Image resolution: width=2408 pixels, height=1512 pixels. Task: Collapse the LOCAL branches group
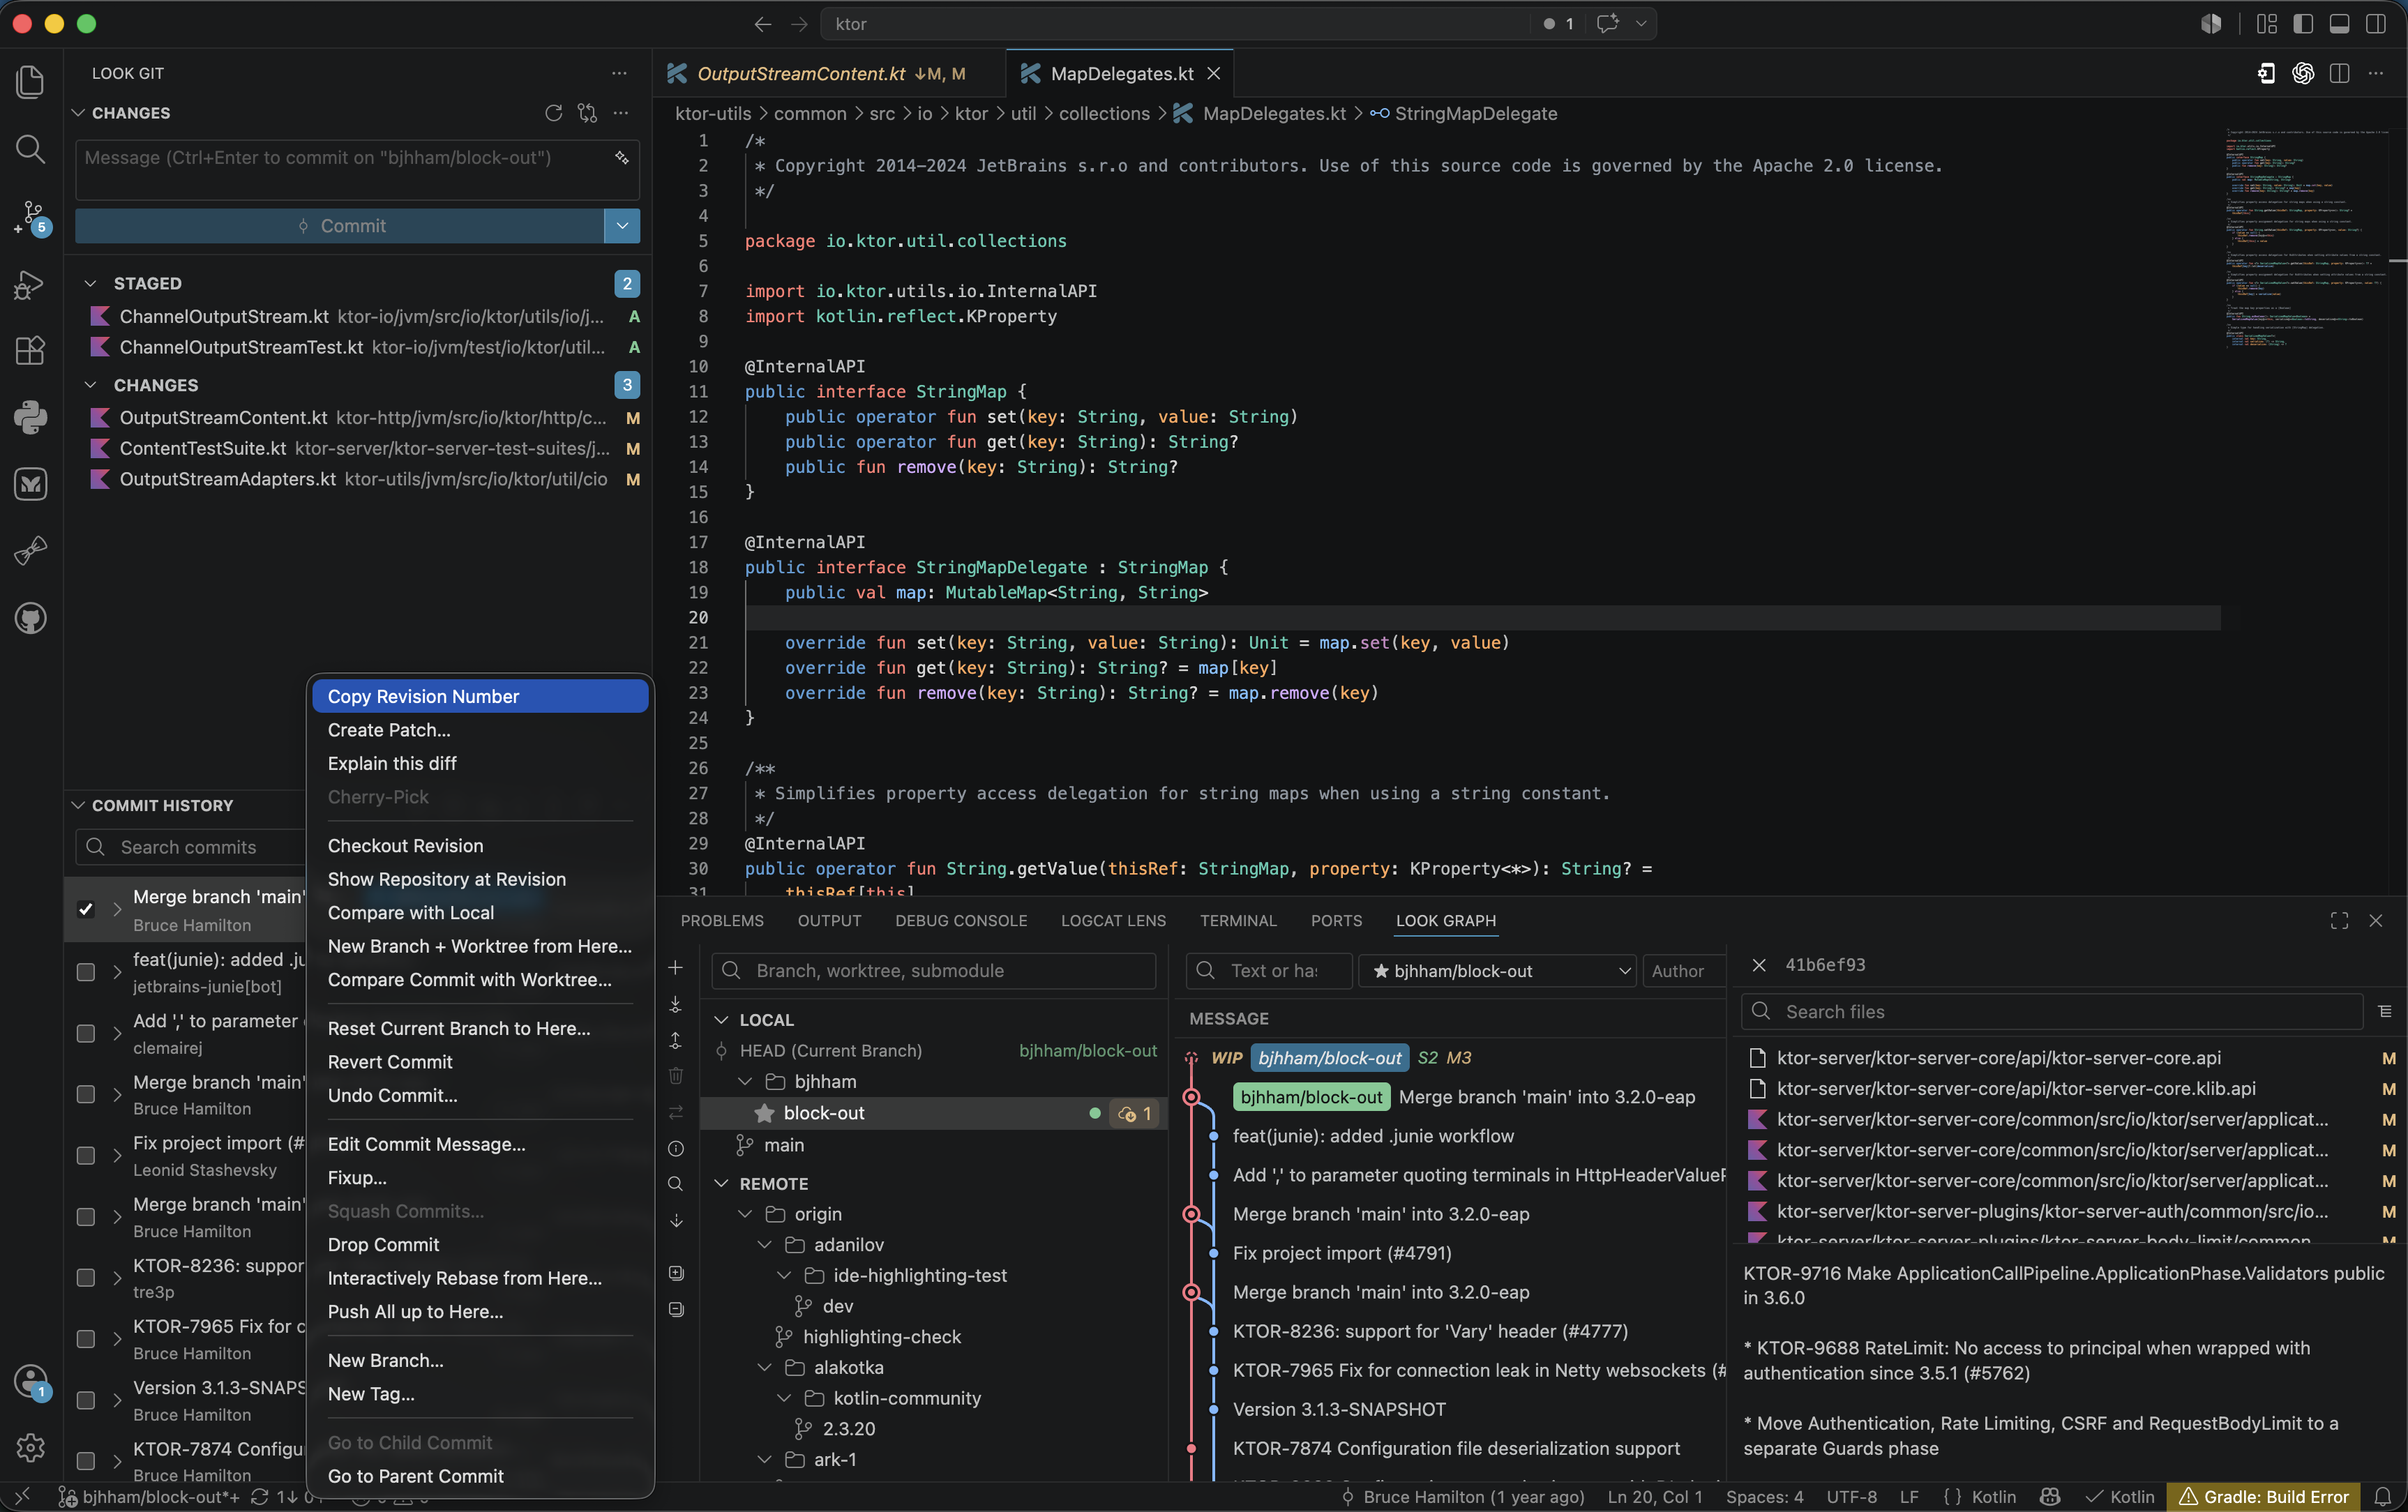click(x=721, y=1019)
